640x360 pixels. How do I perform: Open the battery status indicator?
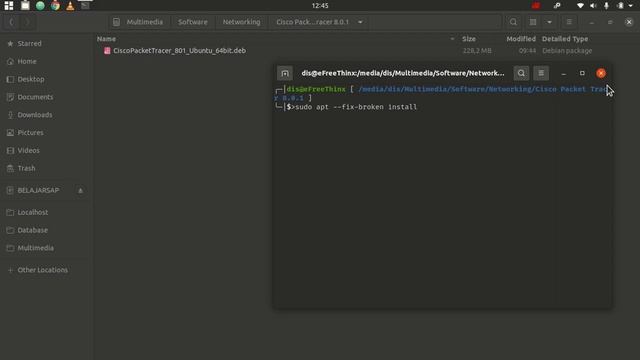(x=620, y=6)
